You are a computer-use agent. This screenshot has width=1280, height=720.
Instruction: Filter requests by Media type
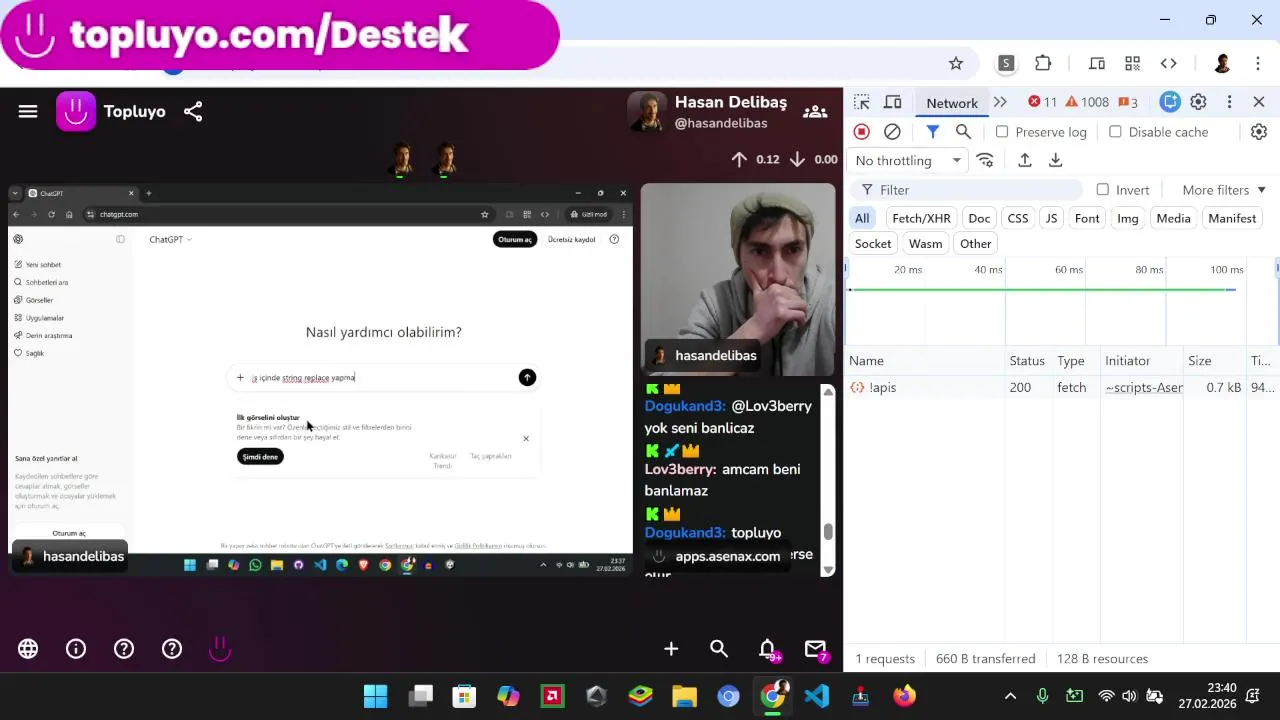click(1173, 218)
